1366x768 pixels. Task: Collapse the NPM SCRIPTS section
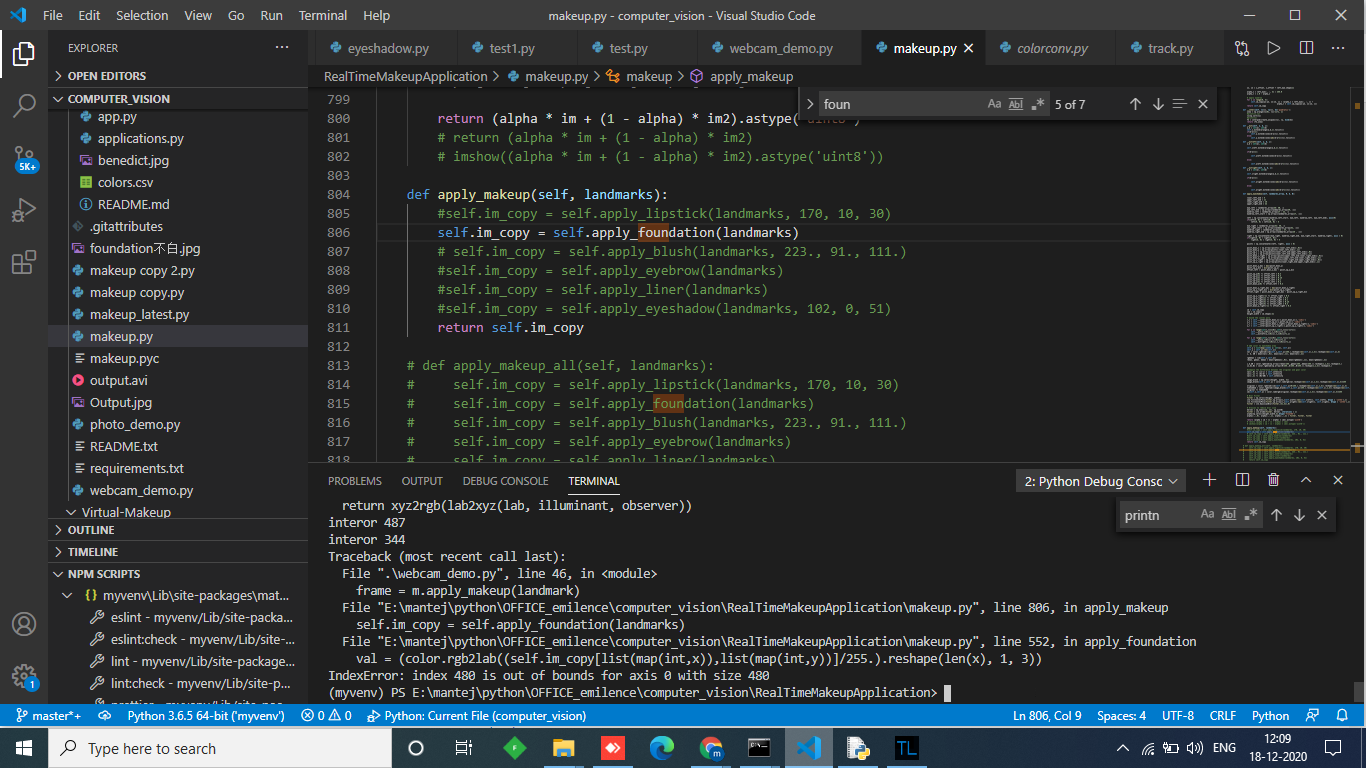(x=178, y=574)
